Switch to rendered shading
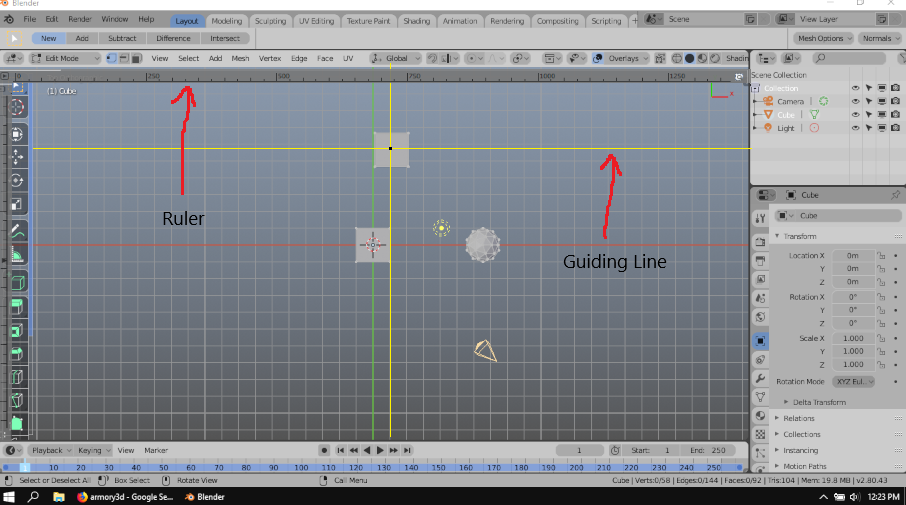Screen dimensions: 906x505 point(715,58)
